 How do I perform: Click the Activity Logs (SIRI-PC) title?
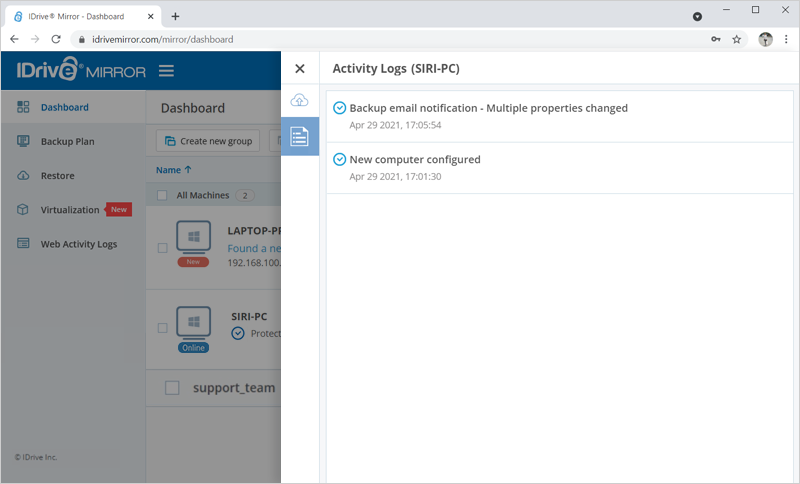[x=396, y=69]
